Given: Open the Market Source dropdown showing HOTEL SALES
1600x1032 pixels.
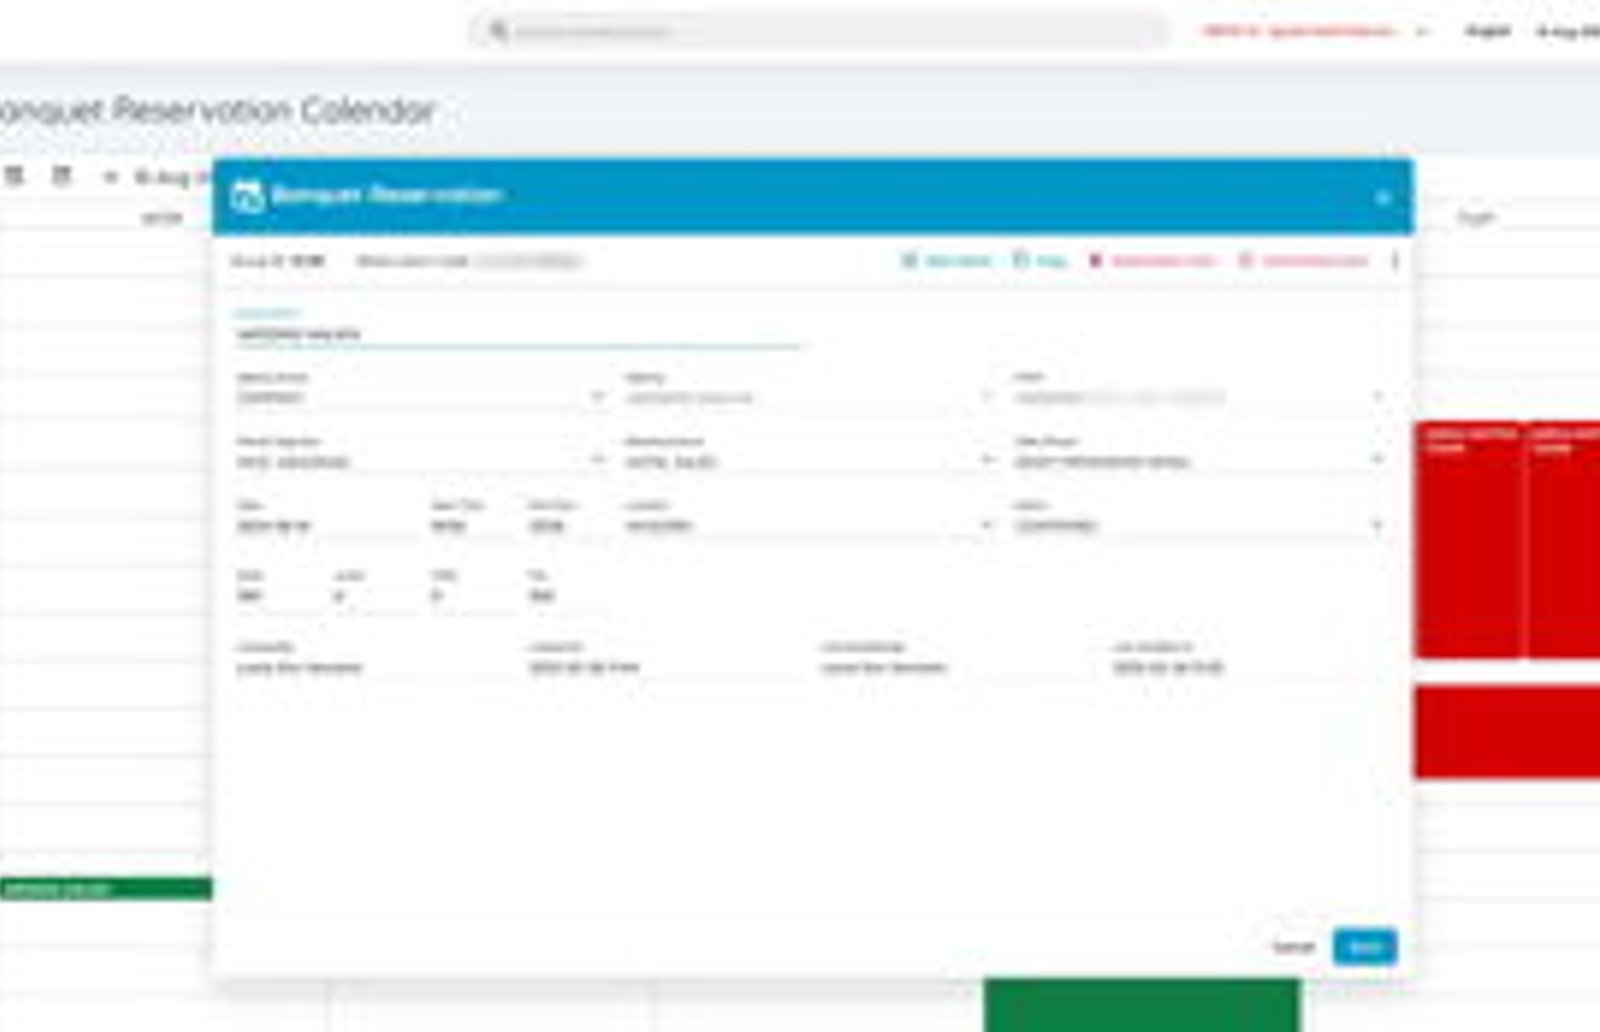Looking at the screenshot, I should pyautogui.click(x=810, y=461).
